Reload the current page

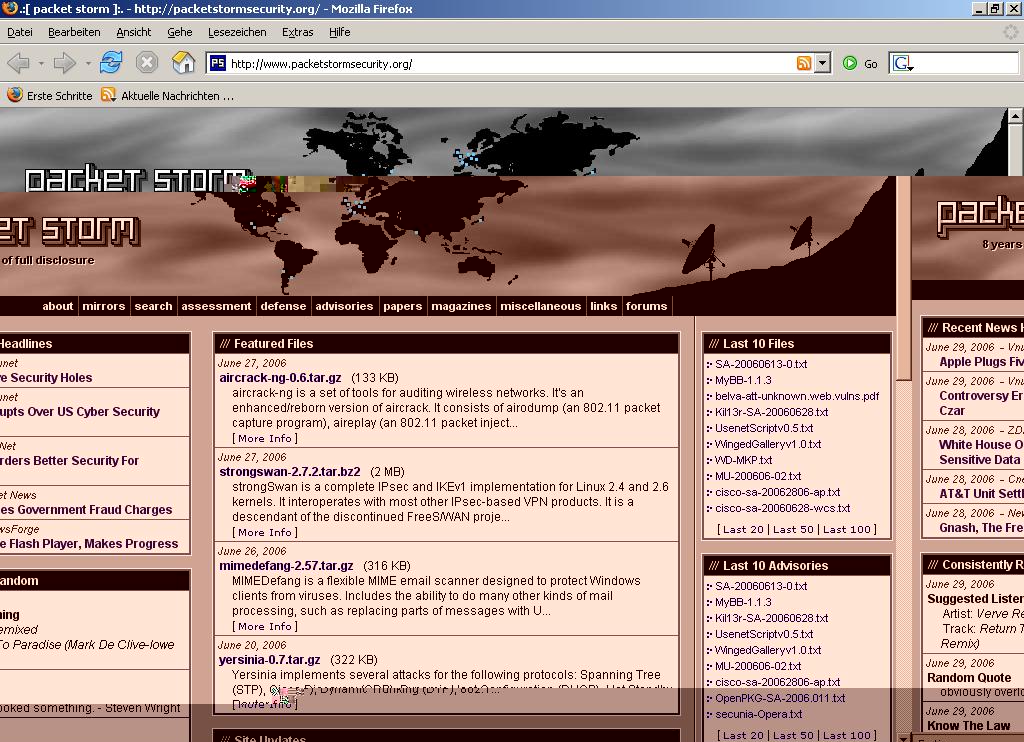coord(111,63)
